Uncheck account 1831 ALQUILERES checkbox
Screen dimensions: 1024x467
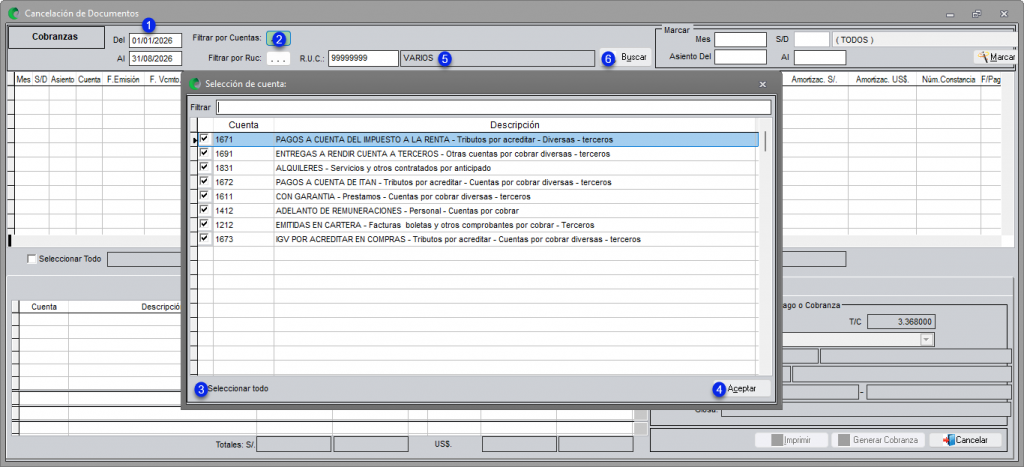pos(204,168)
